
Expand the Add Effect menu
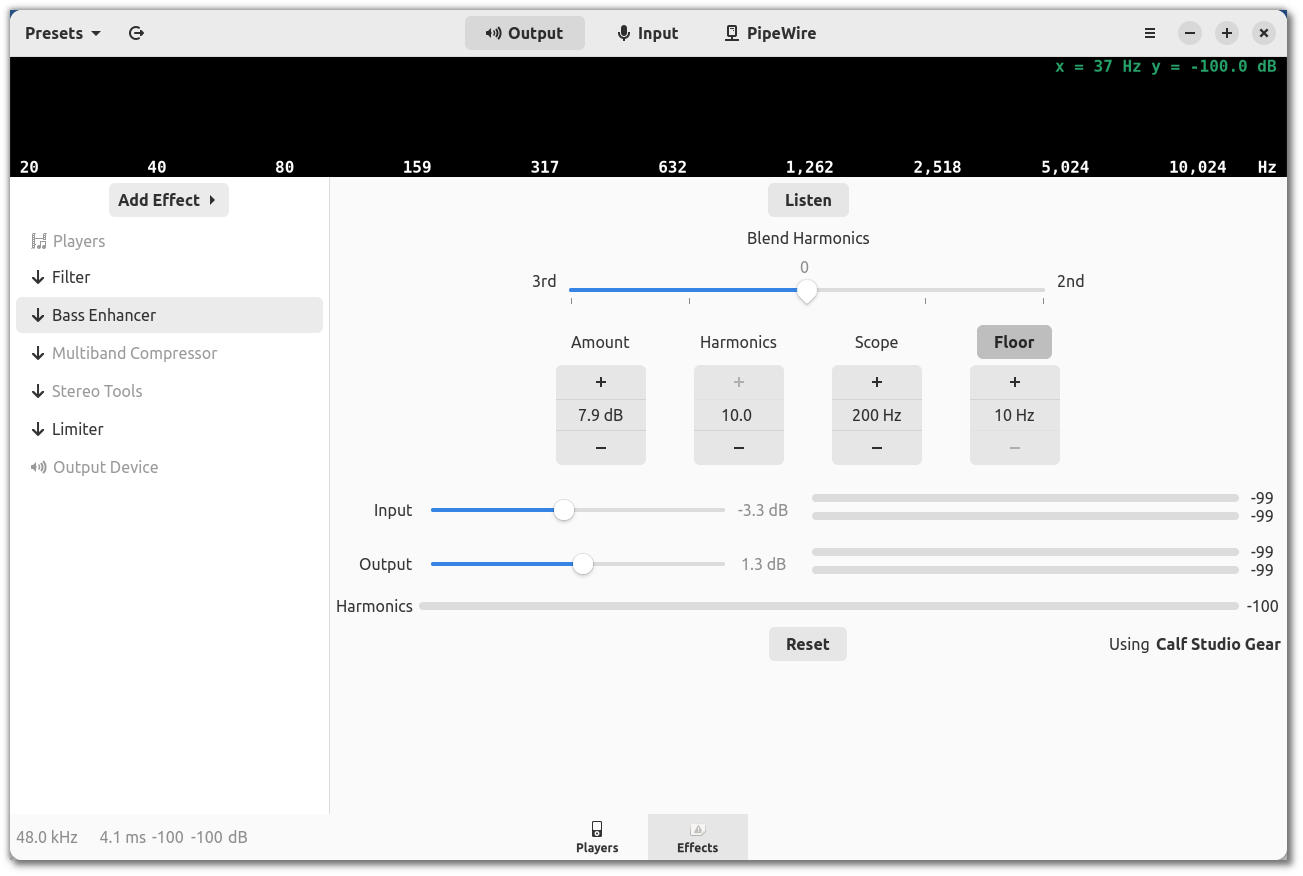(168, 200)
